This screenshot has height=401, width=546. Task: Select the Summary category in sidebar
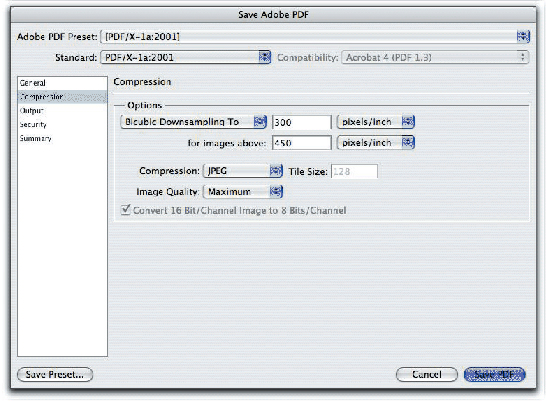pyautogui.click(x=62, y=139)
